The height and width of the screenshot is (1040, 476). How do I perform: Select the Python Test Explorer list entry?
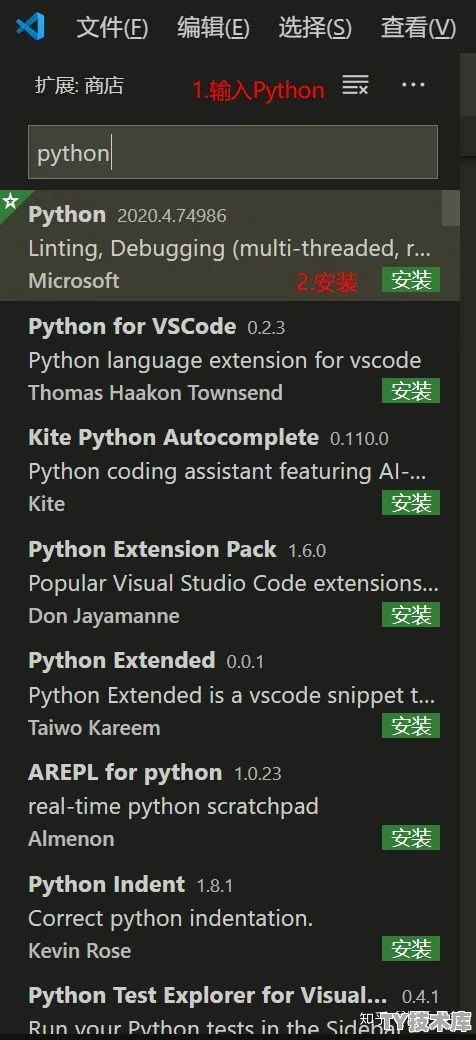[x=230, y=1006]
